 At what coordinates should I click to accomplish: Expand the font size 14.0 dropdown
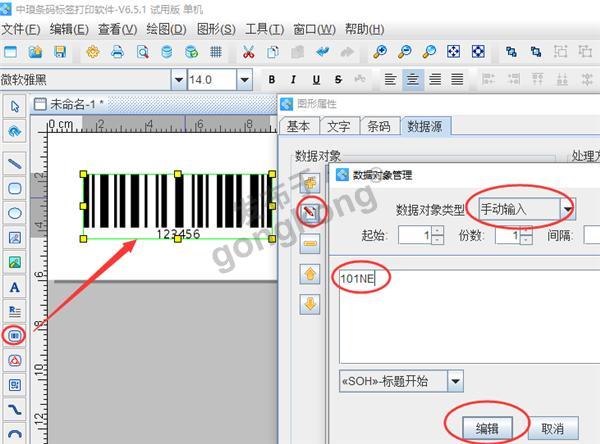coord(245,80)
